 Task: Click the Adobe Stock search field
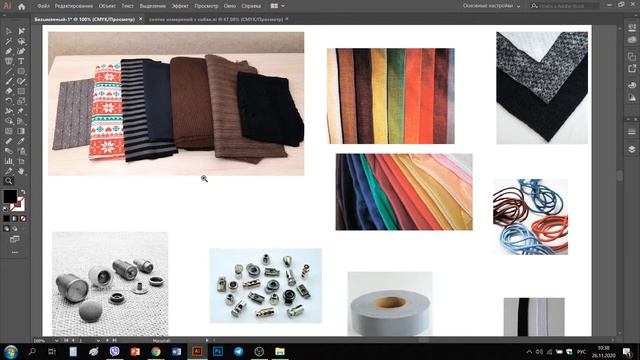[x=565, y=6]
